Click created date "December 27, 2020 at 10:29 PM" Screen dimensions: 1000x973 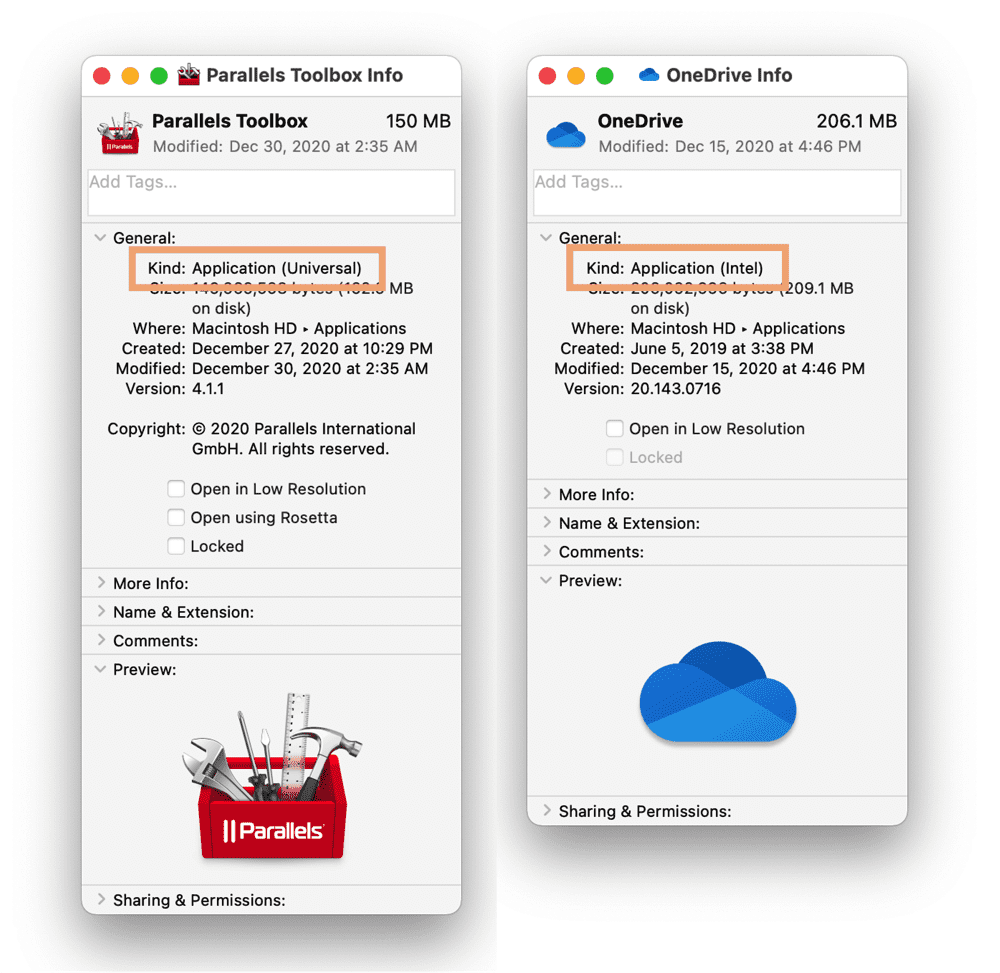click(312, 349)
